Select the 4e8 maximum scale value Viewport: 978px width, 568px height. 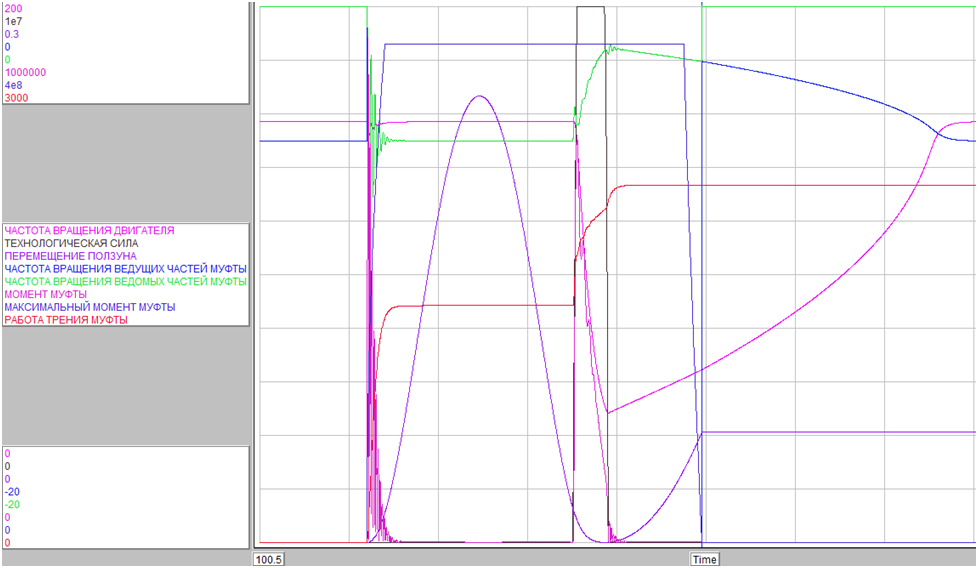(x=12, y=86)
